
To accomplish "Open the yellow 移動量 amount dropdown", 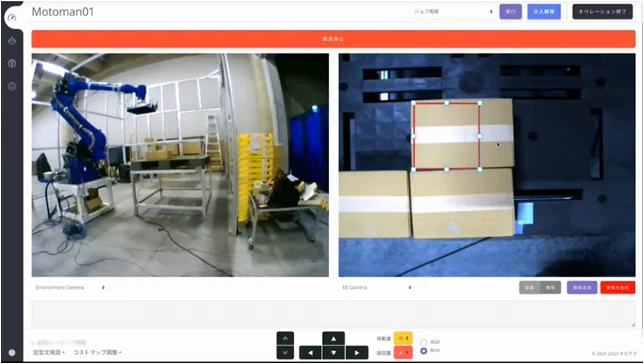I will [x=403, y=339].
